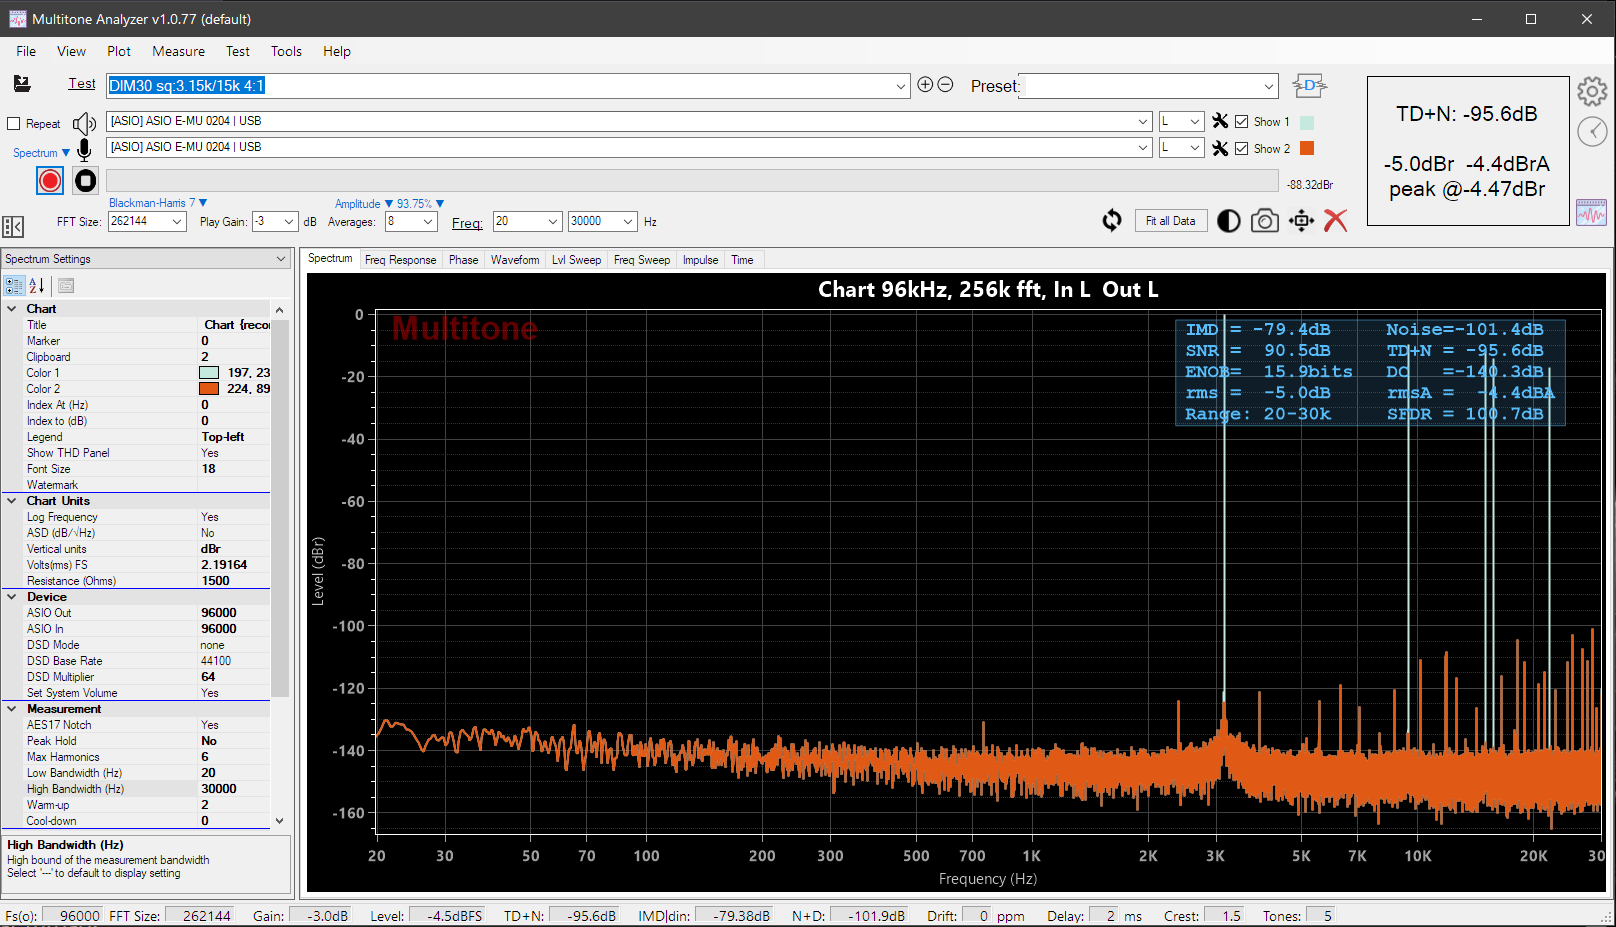Open the FFT Size dropdown
The height and width of the screenshot is (927, 1616).
(177, 222)
